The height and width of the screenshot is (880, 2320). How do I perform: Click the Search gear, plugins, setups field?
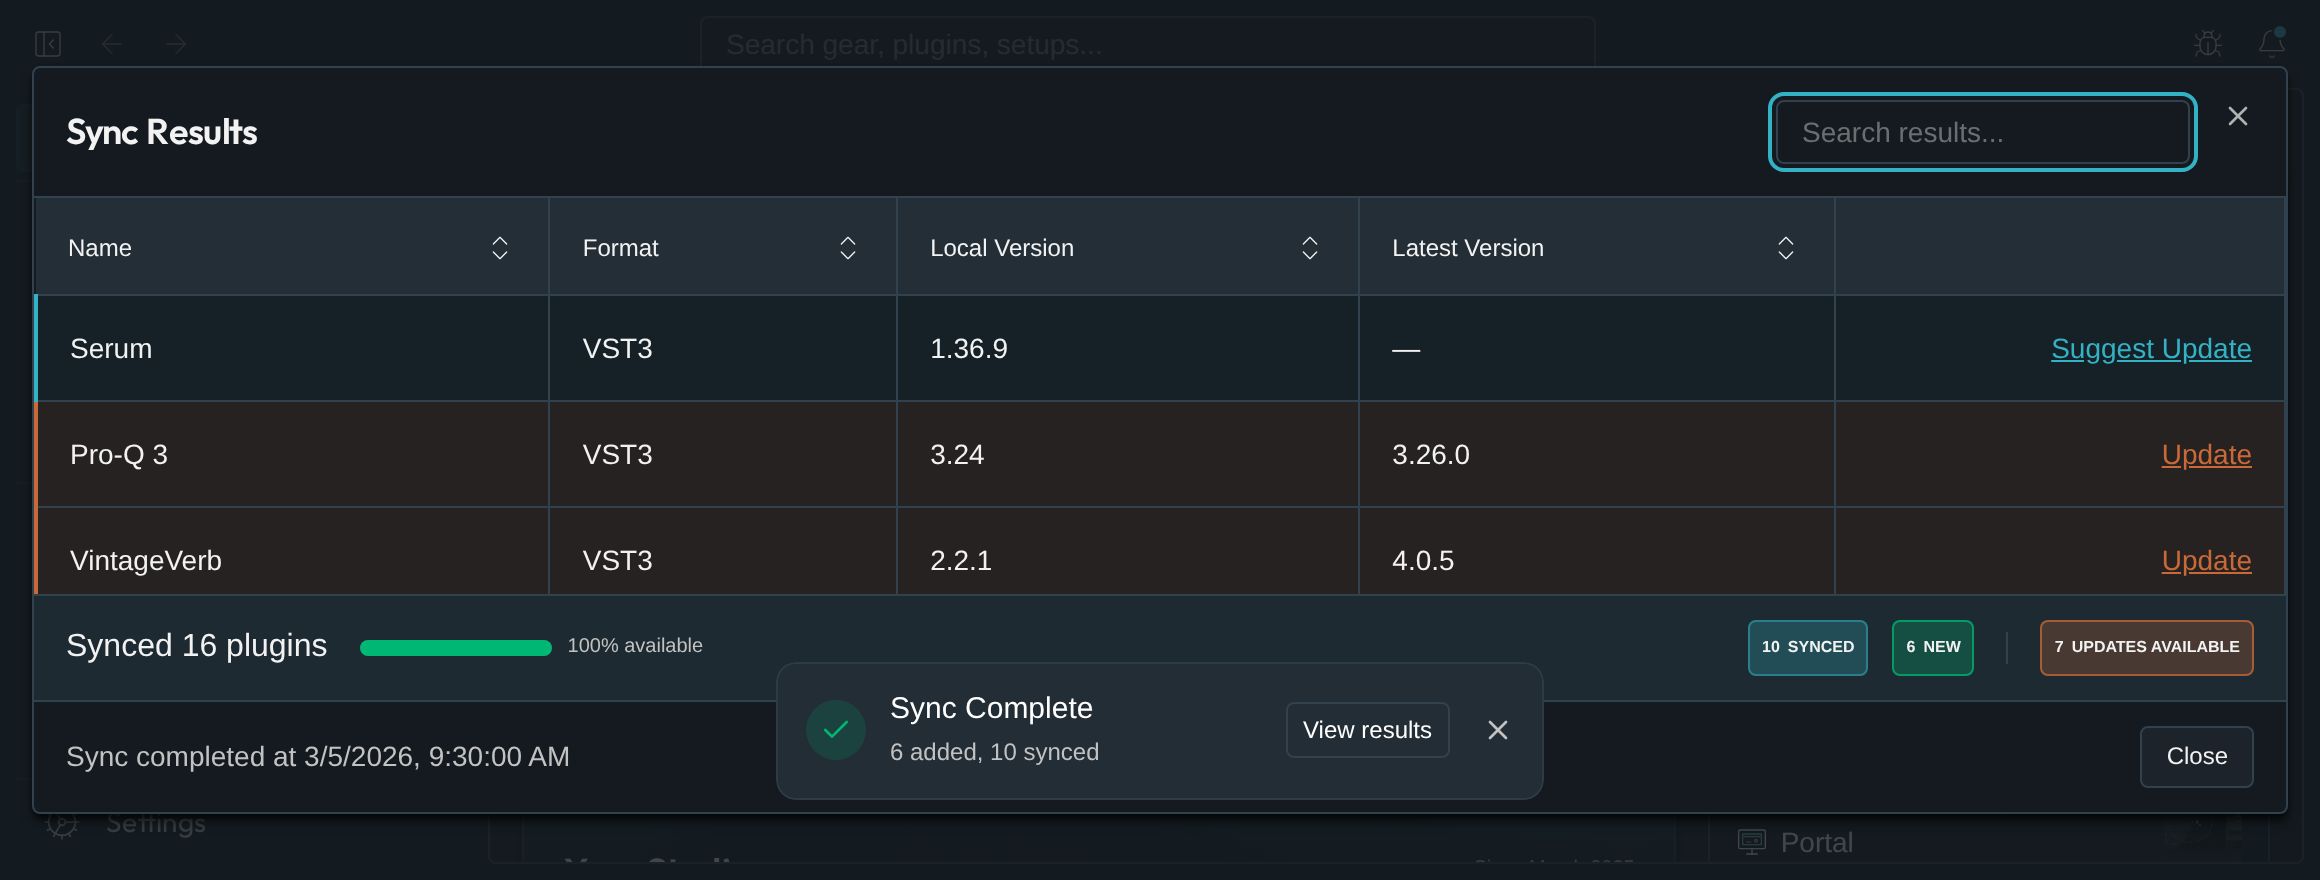(1147, 44)
